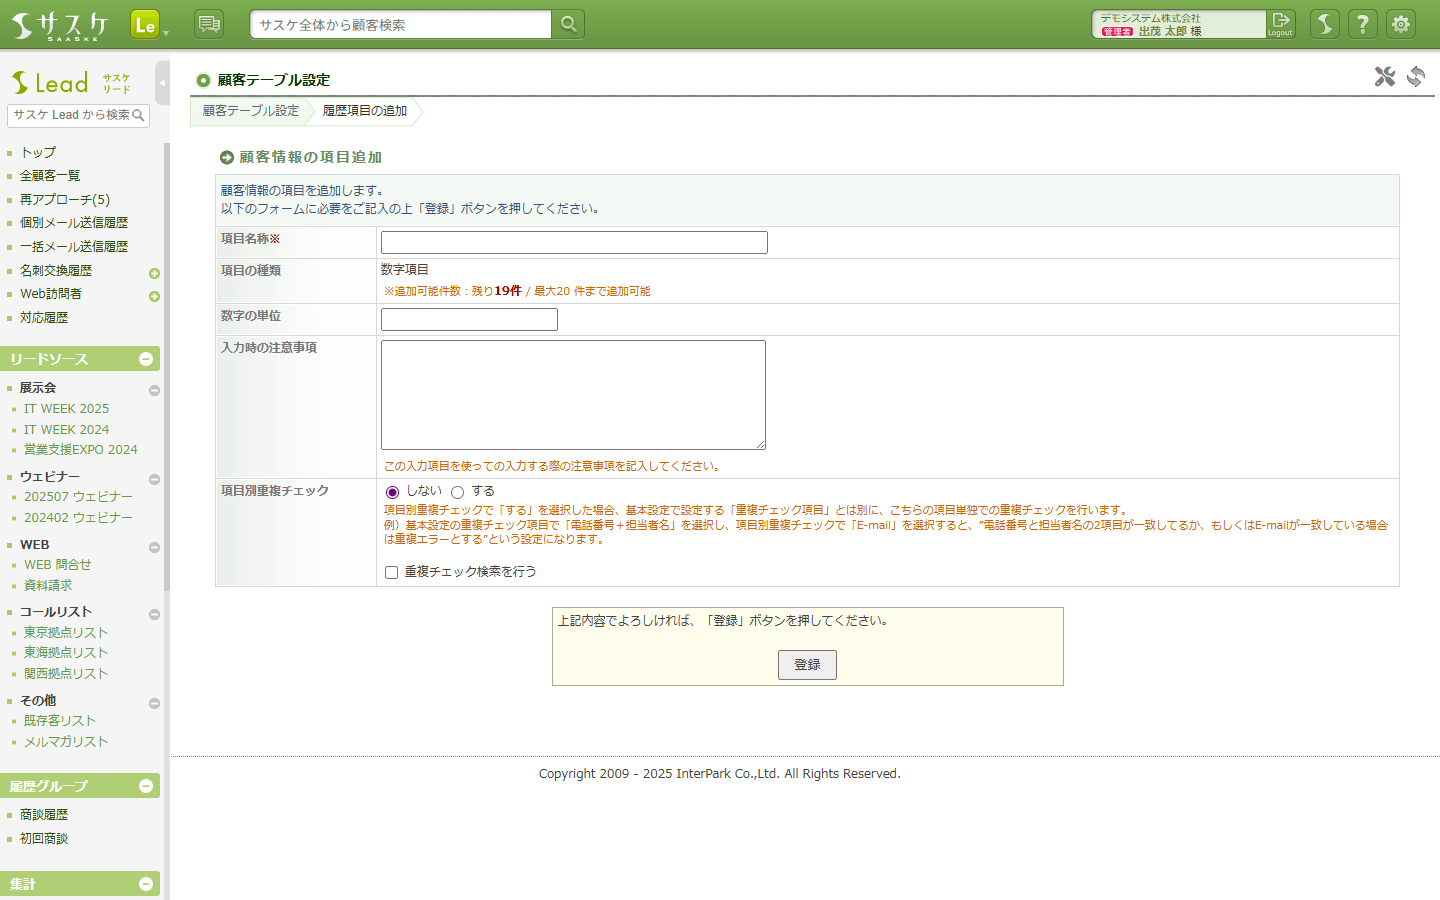
Task: Open 全顧客一覧 in sidebar menu
Action: (50, 176)
